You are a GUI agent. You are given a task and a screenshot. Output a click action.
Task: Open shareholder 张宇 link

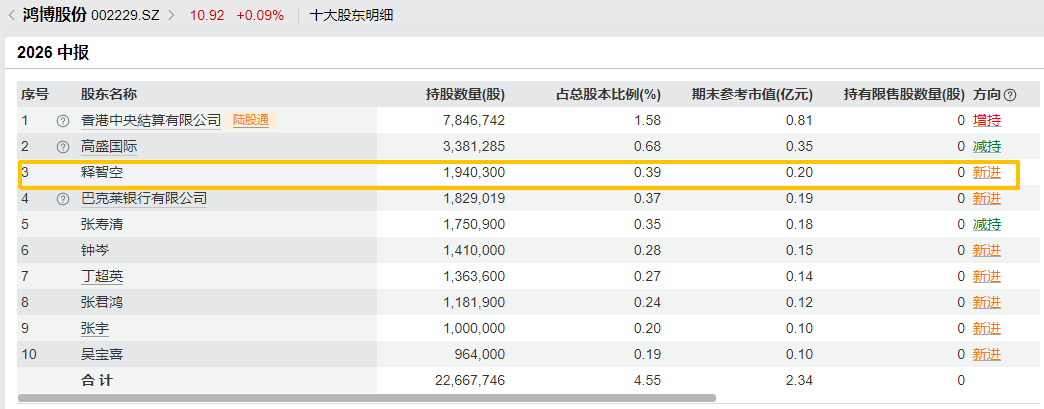coord(95,328)
